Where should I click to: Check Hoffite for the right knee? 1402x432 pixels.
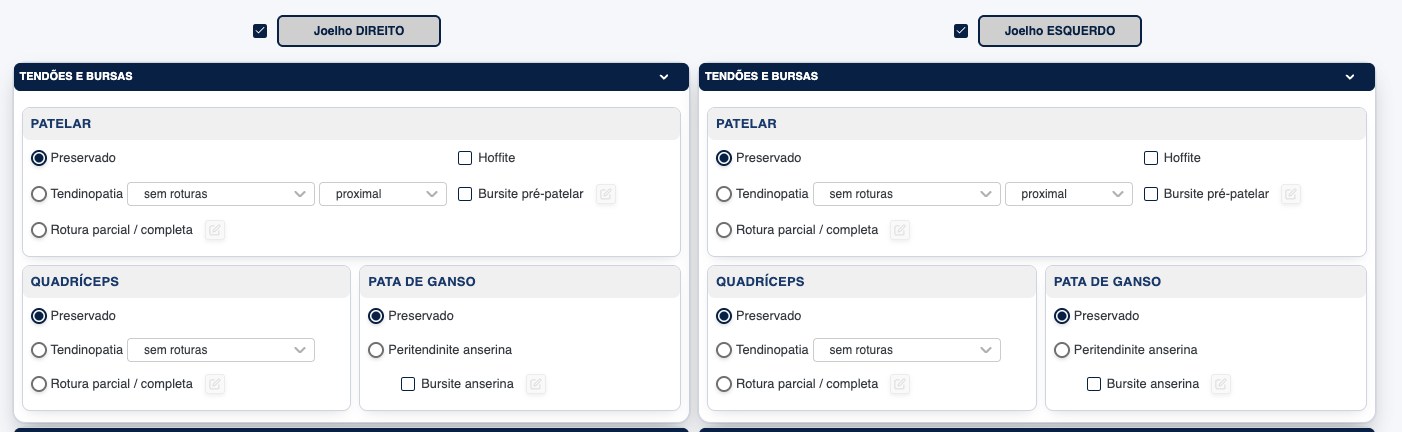coord(465,158)
